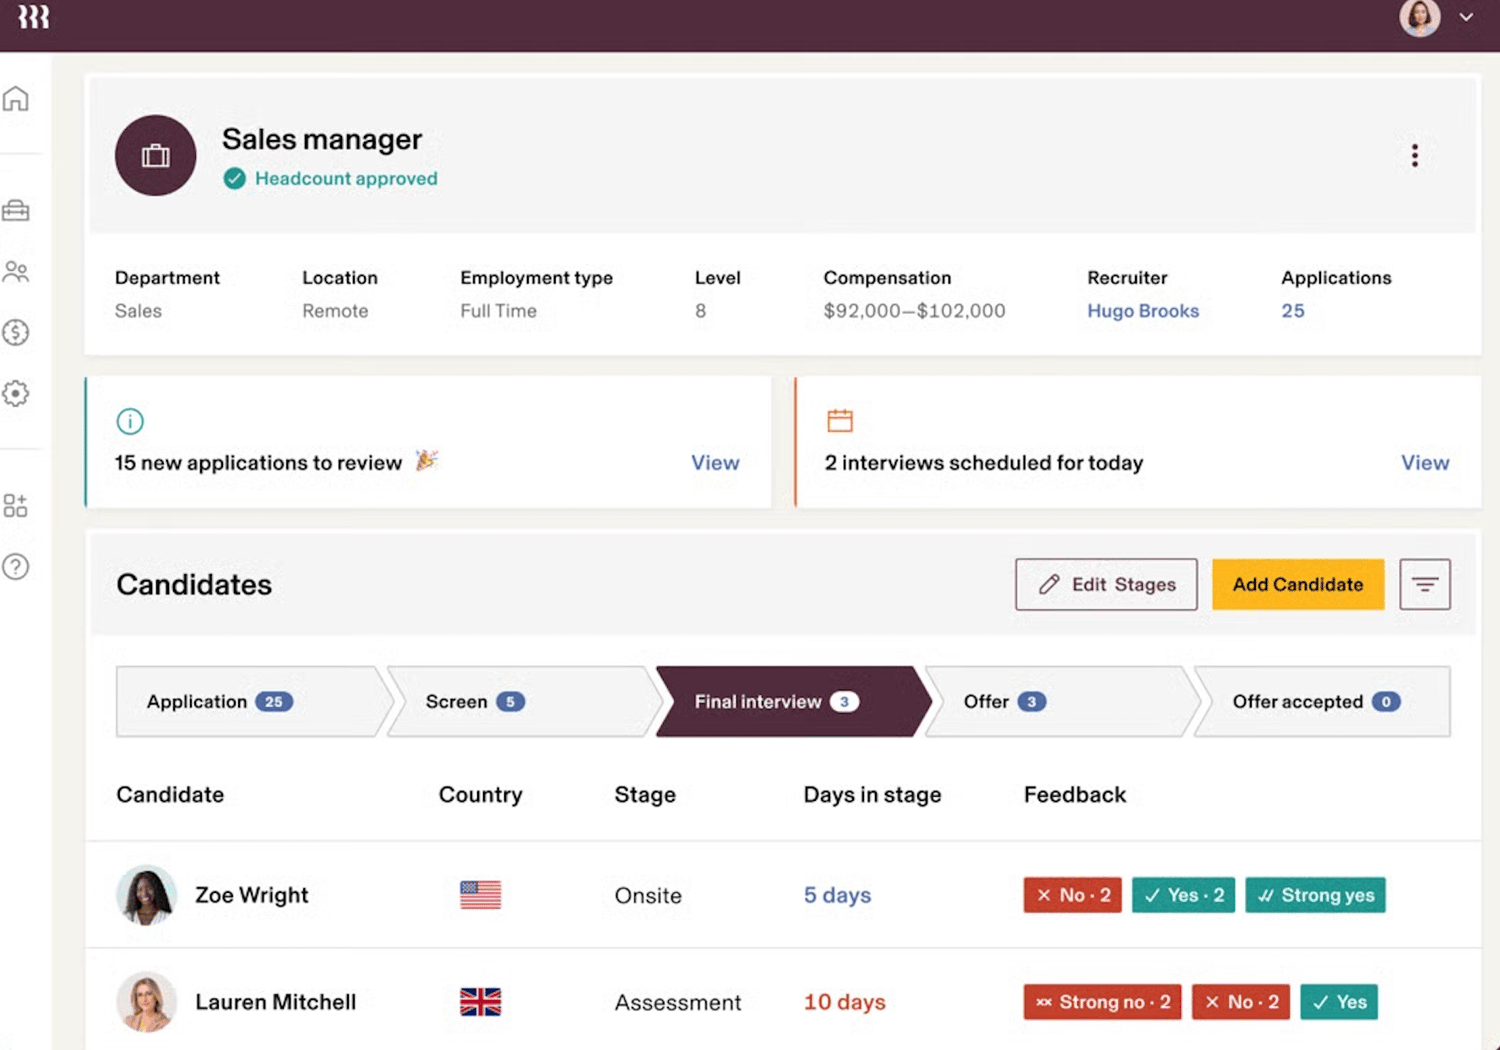Image resolution: width=1500 pixels, height=1050 pixels.
Task: Open the Home icon in sidebar
Action: tap(16, 98)
